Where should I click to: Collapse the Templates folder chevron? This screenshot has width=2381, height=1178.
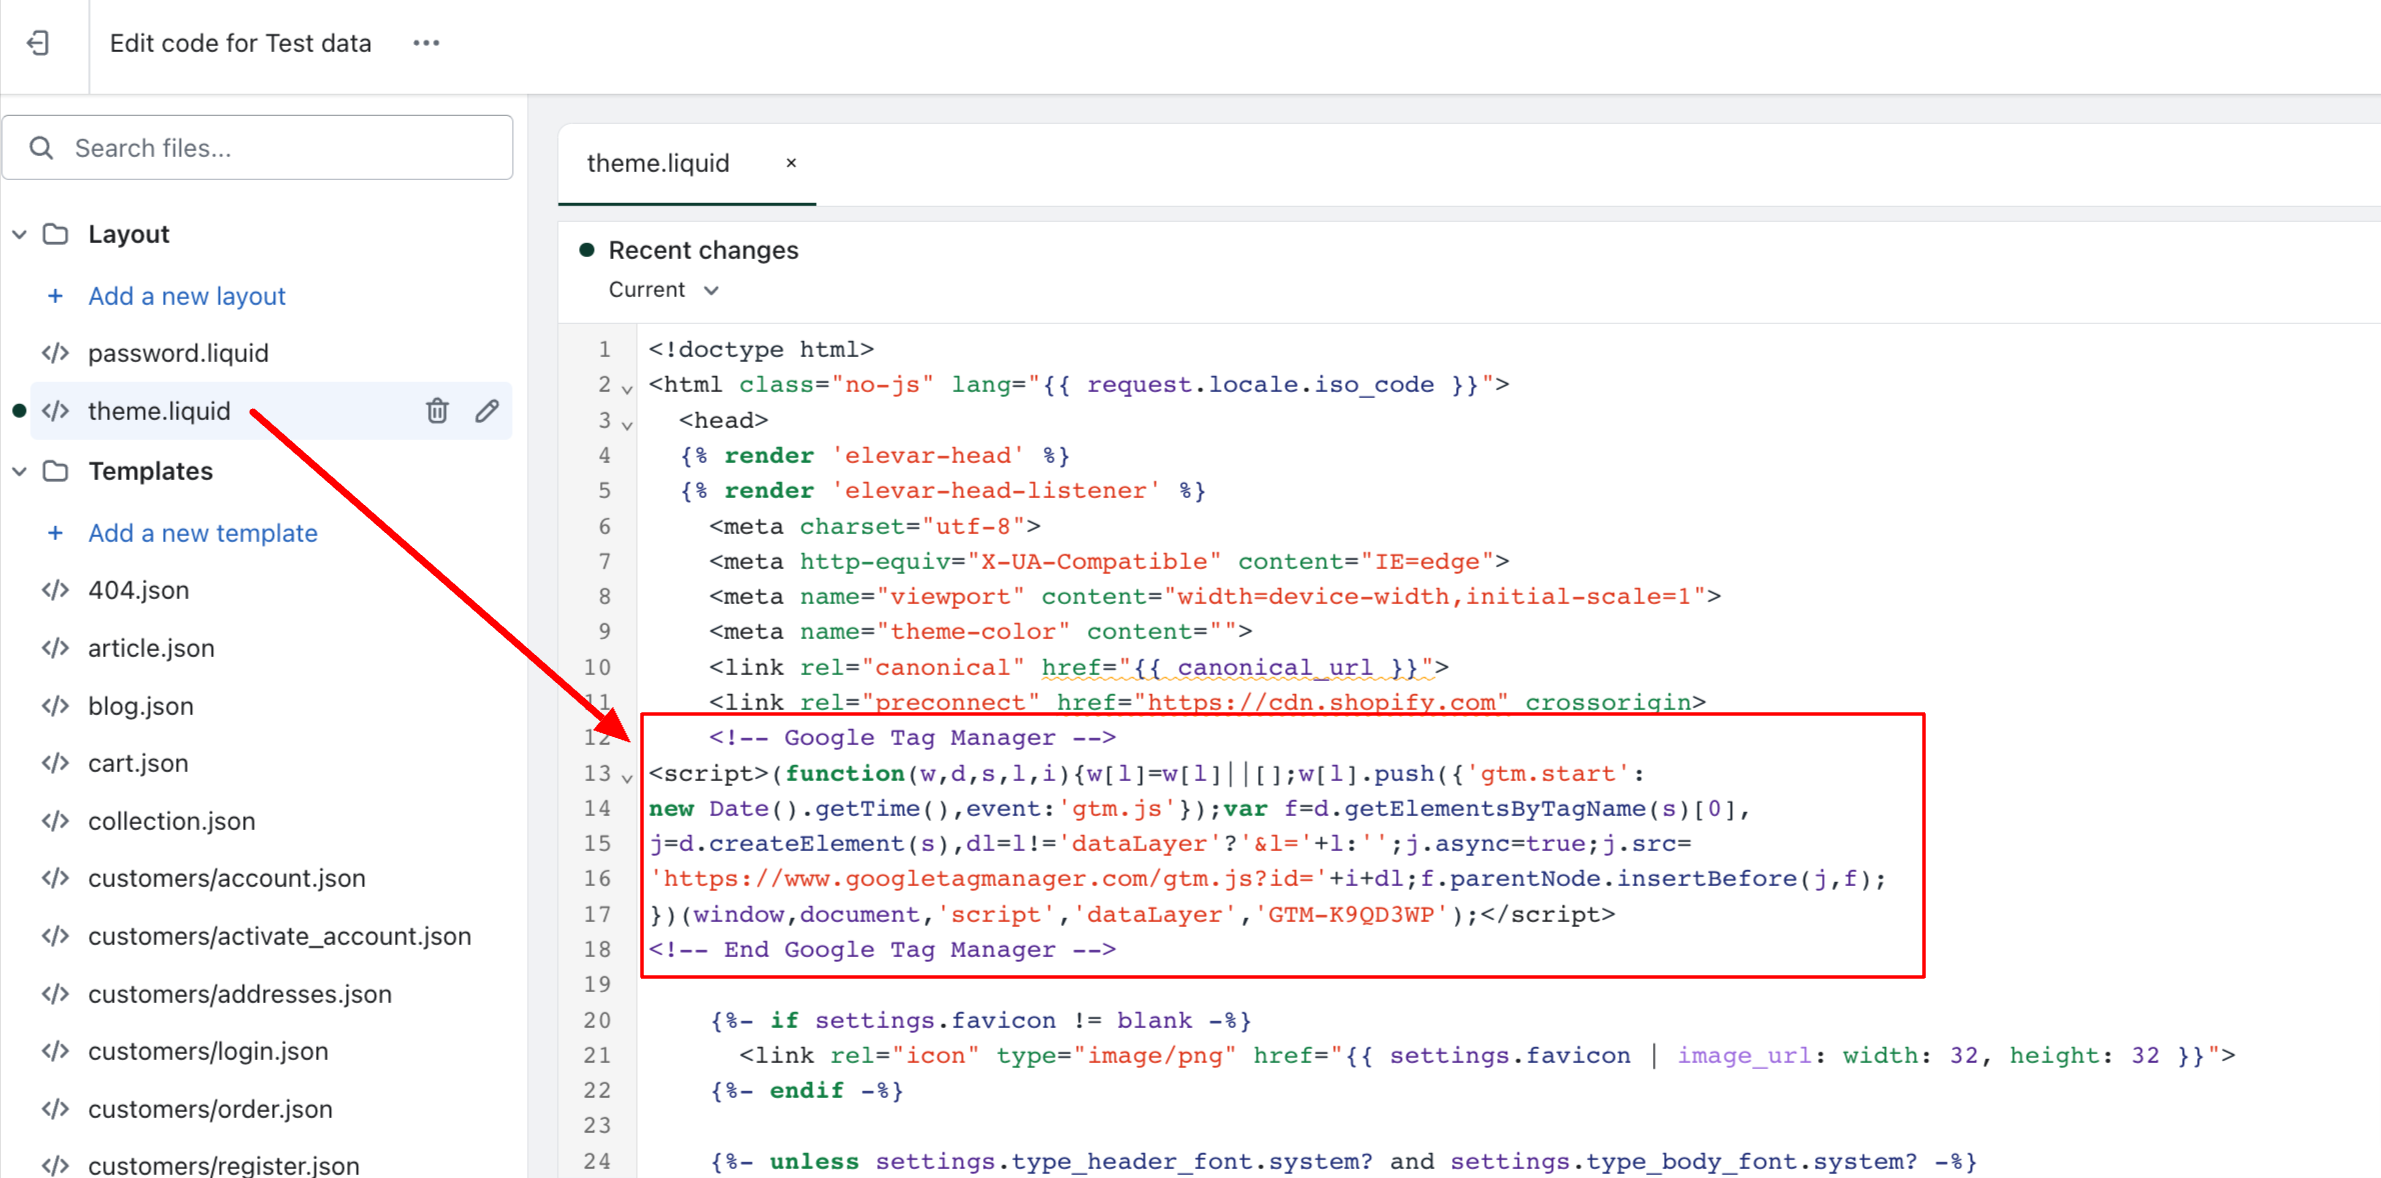coord(20,471)
